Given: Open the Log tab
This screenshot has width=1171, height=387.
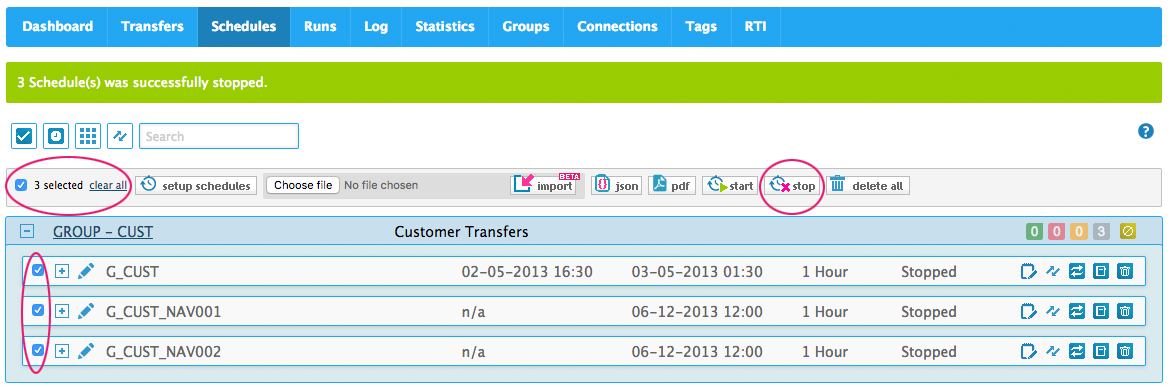Looking at the screenshot, I should point(376,26).
